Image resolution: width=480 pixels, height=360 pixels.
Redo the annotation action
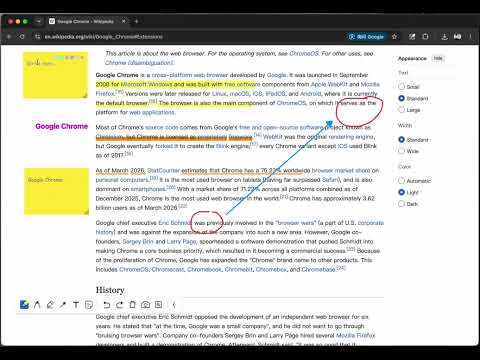click(119, 305)
